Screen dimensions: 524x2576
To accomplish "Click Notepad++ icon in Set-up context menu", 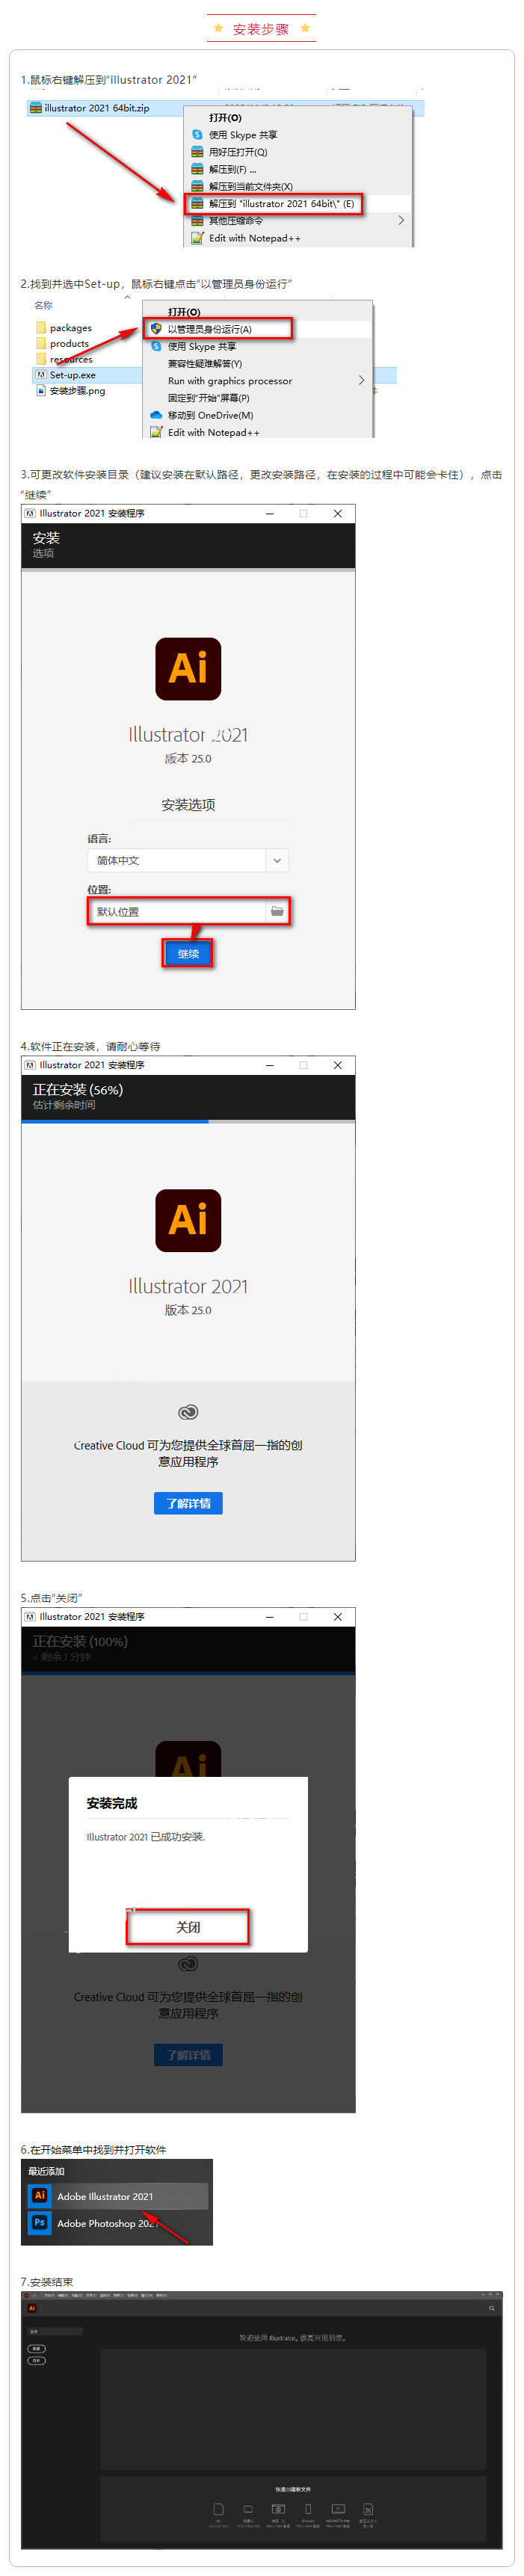I will click(x=156, y=432).
